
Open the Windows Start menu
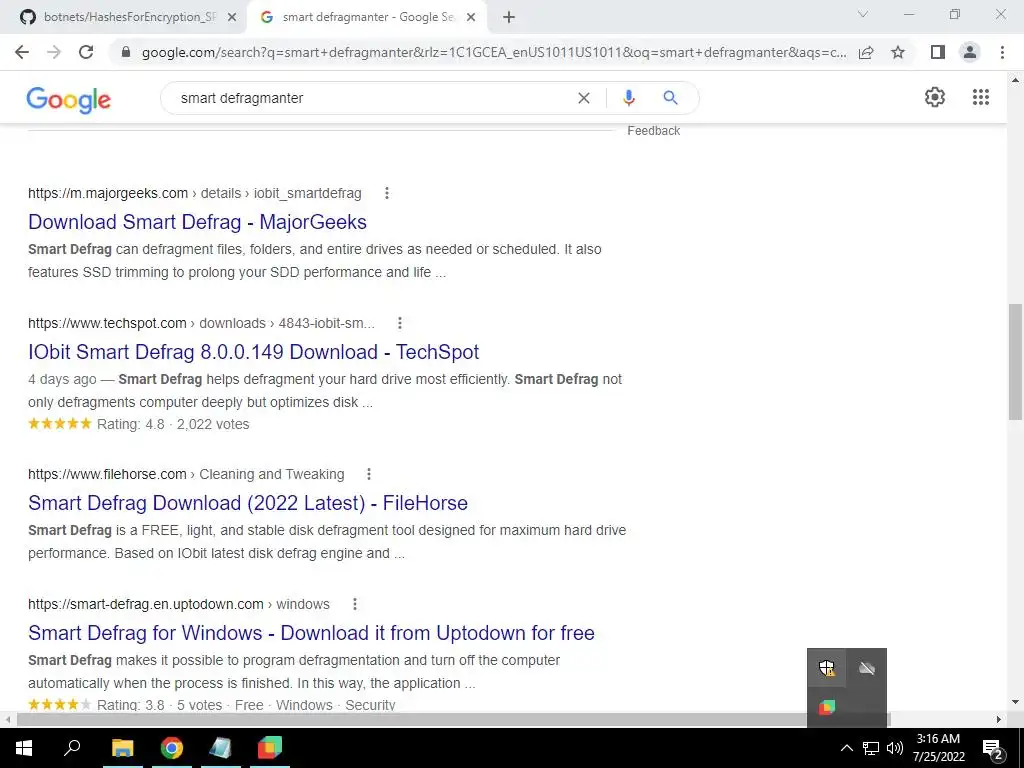[24, 748]
